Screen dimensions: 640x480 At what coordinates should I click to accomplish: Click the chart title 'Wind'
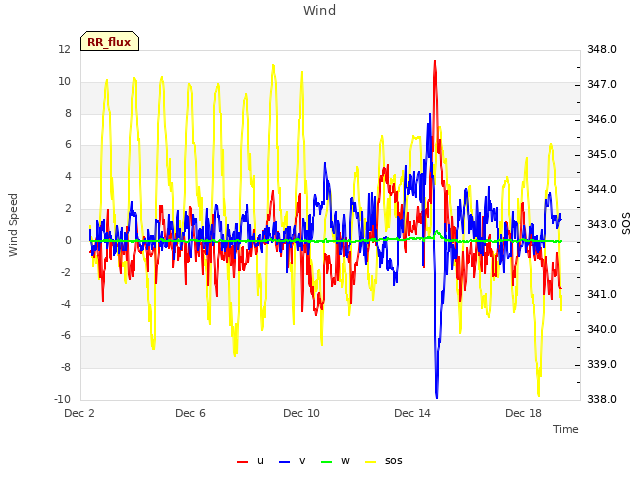[x=320, y=10]
